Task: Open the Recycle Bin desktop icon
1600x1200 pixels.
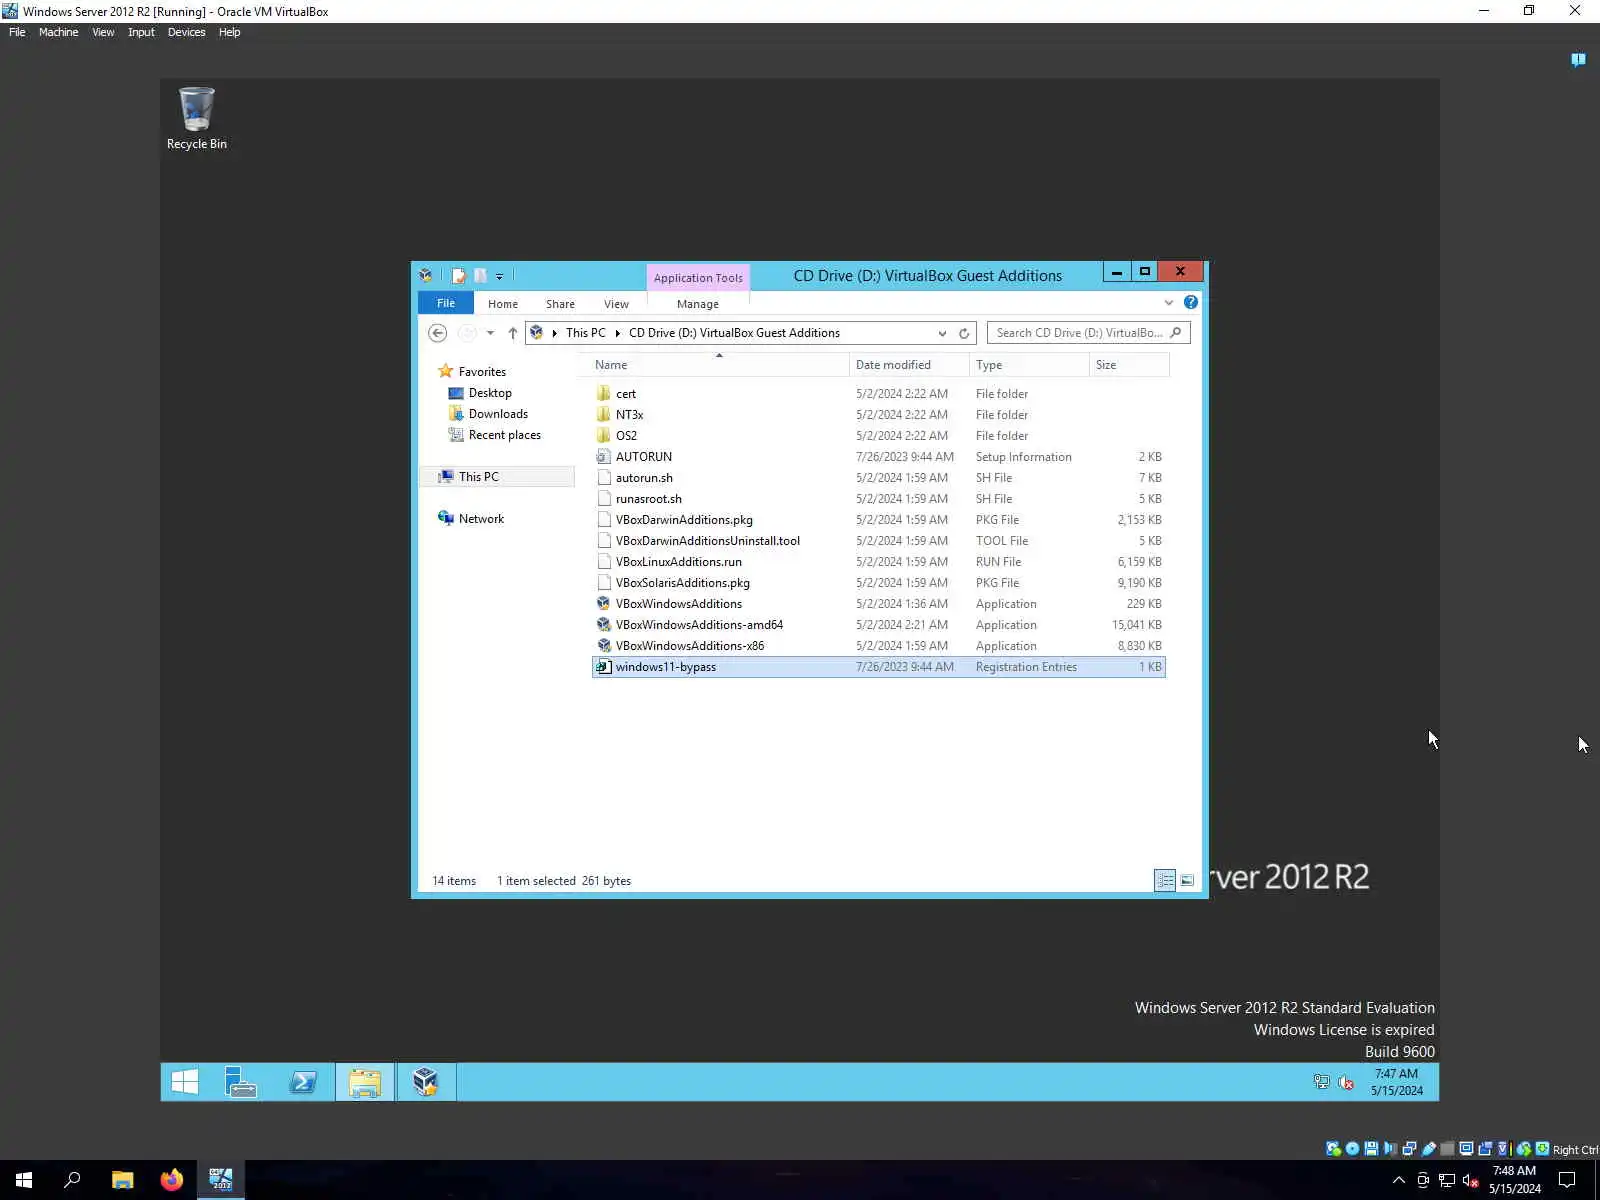Action: [196, 118]
